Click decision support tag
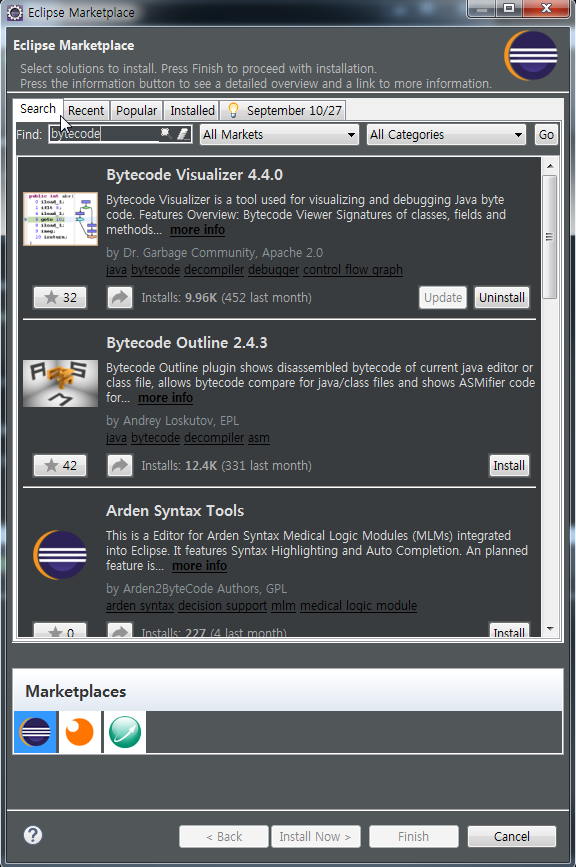 222,605
